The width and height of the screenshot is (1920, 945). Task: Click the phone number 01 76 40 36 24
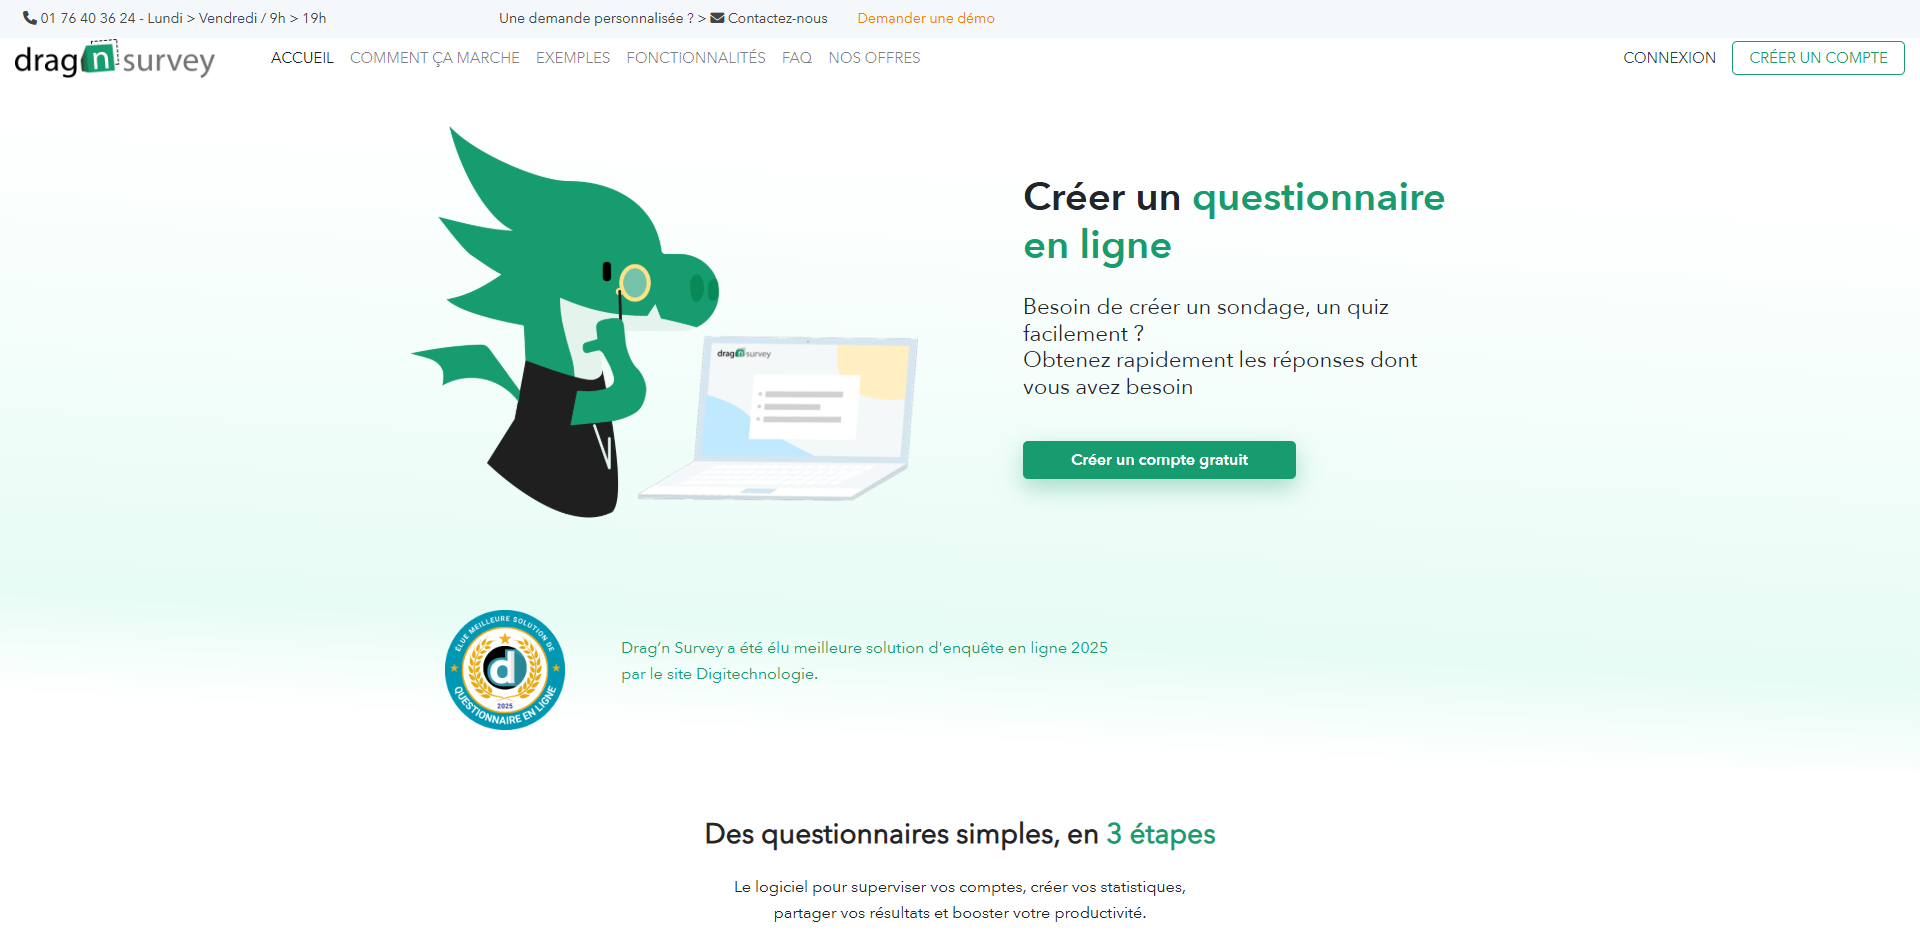tap(88, 18)
